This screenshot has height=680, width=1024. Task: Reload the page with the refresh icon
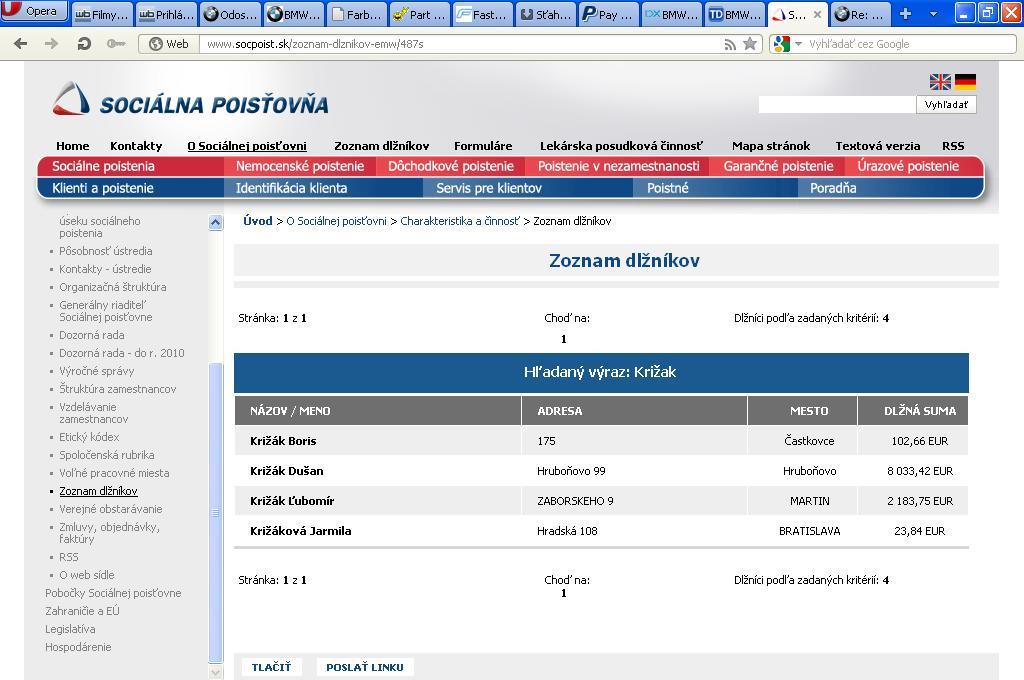[84, 44]
